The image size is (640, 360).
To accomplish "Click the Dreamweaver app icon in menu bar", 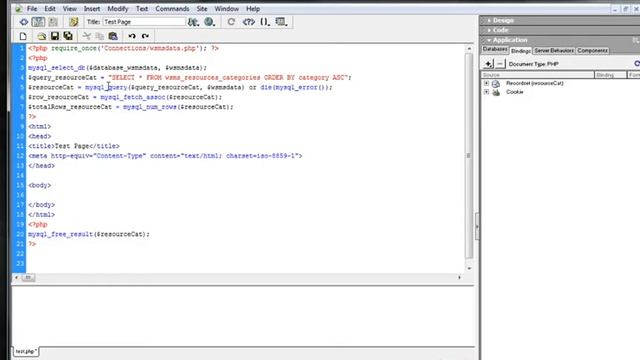I will (18, 9).
